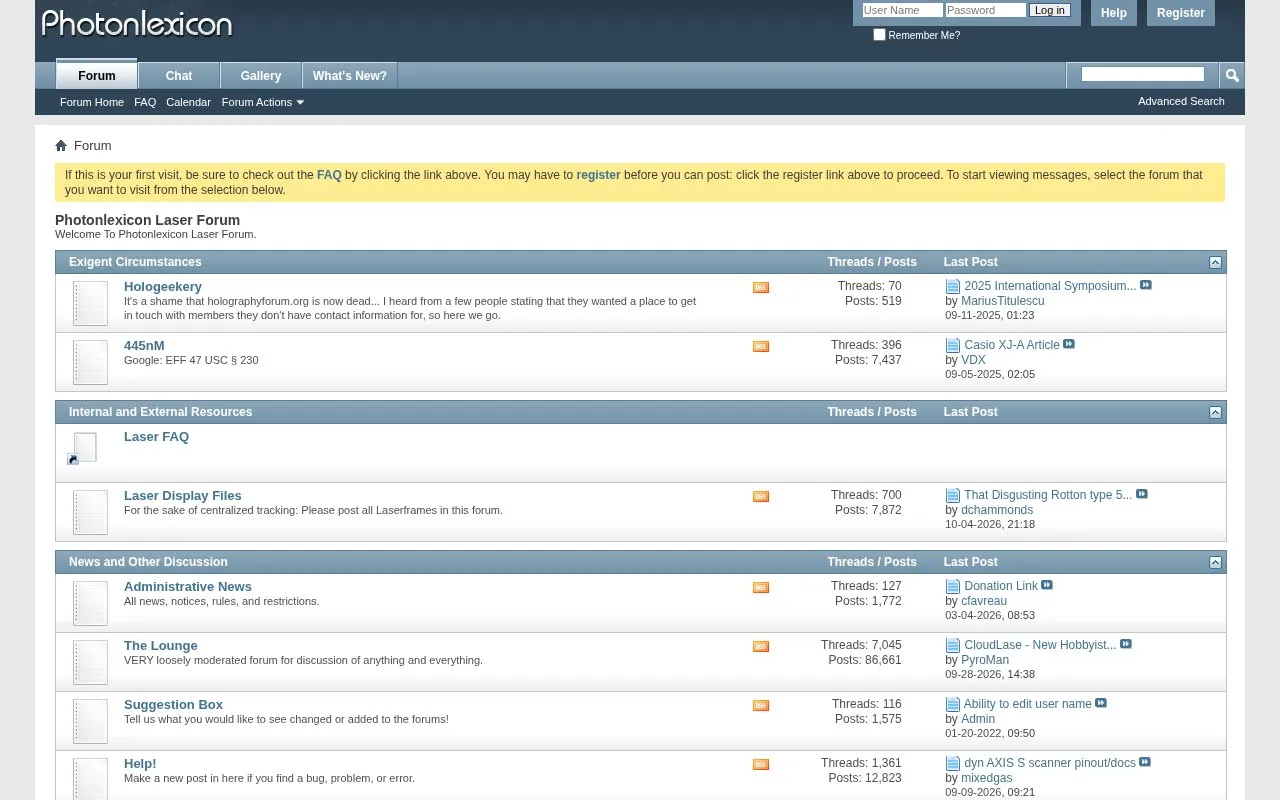Open the Hologeekery forum title

coord(163,286)
